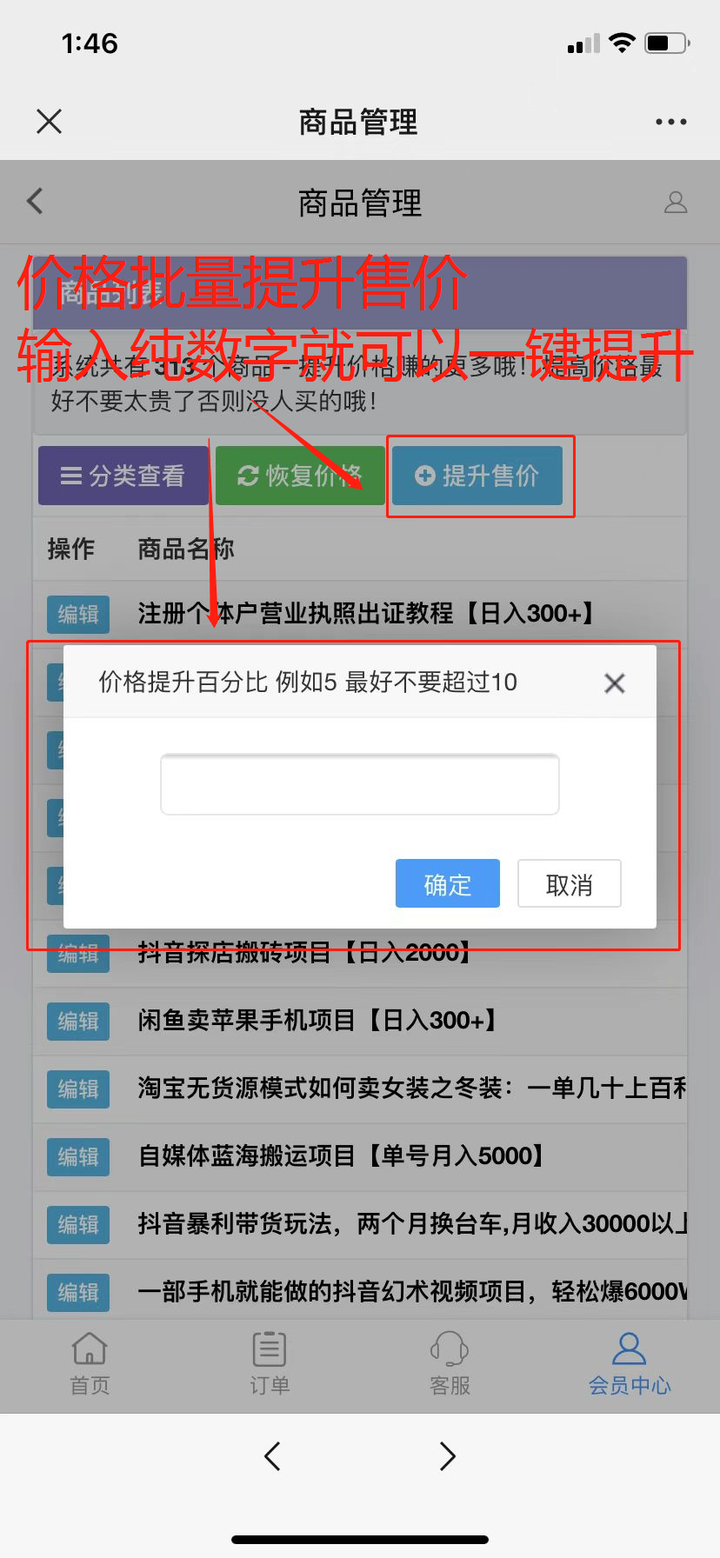
Task: Open the 抖音探店搬砖项目 product title
Action: [305, 952]
